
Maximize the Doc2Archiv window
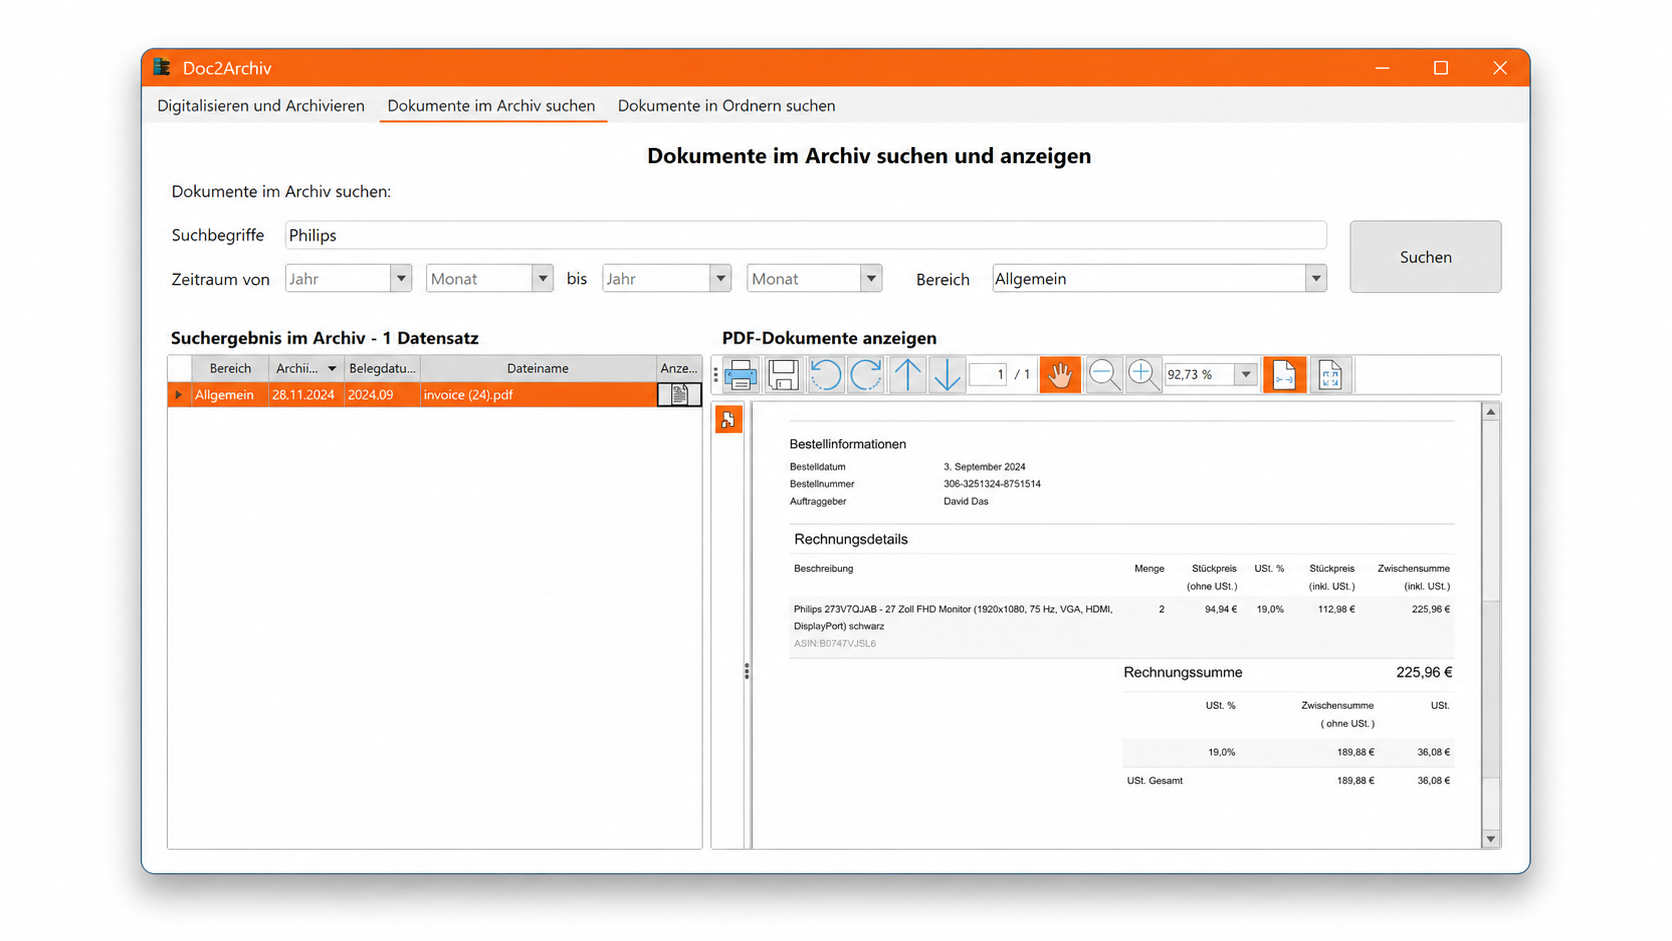pyautogui.click(x=1441, y=68)
